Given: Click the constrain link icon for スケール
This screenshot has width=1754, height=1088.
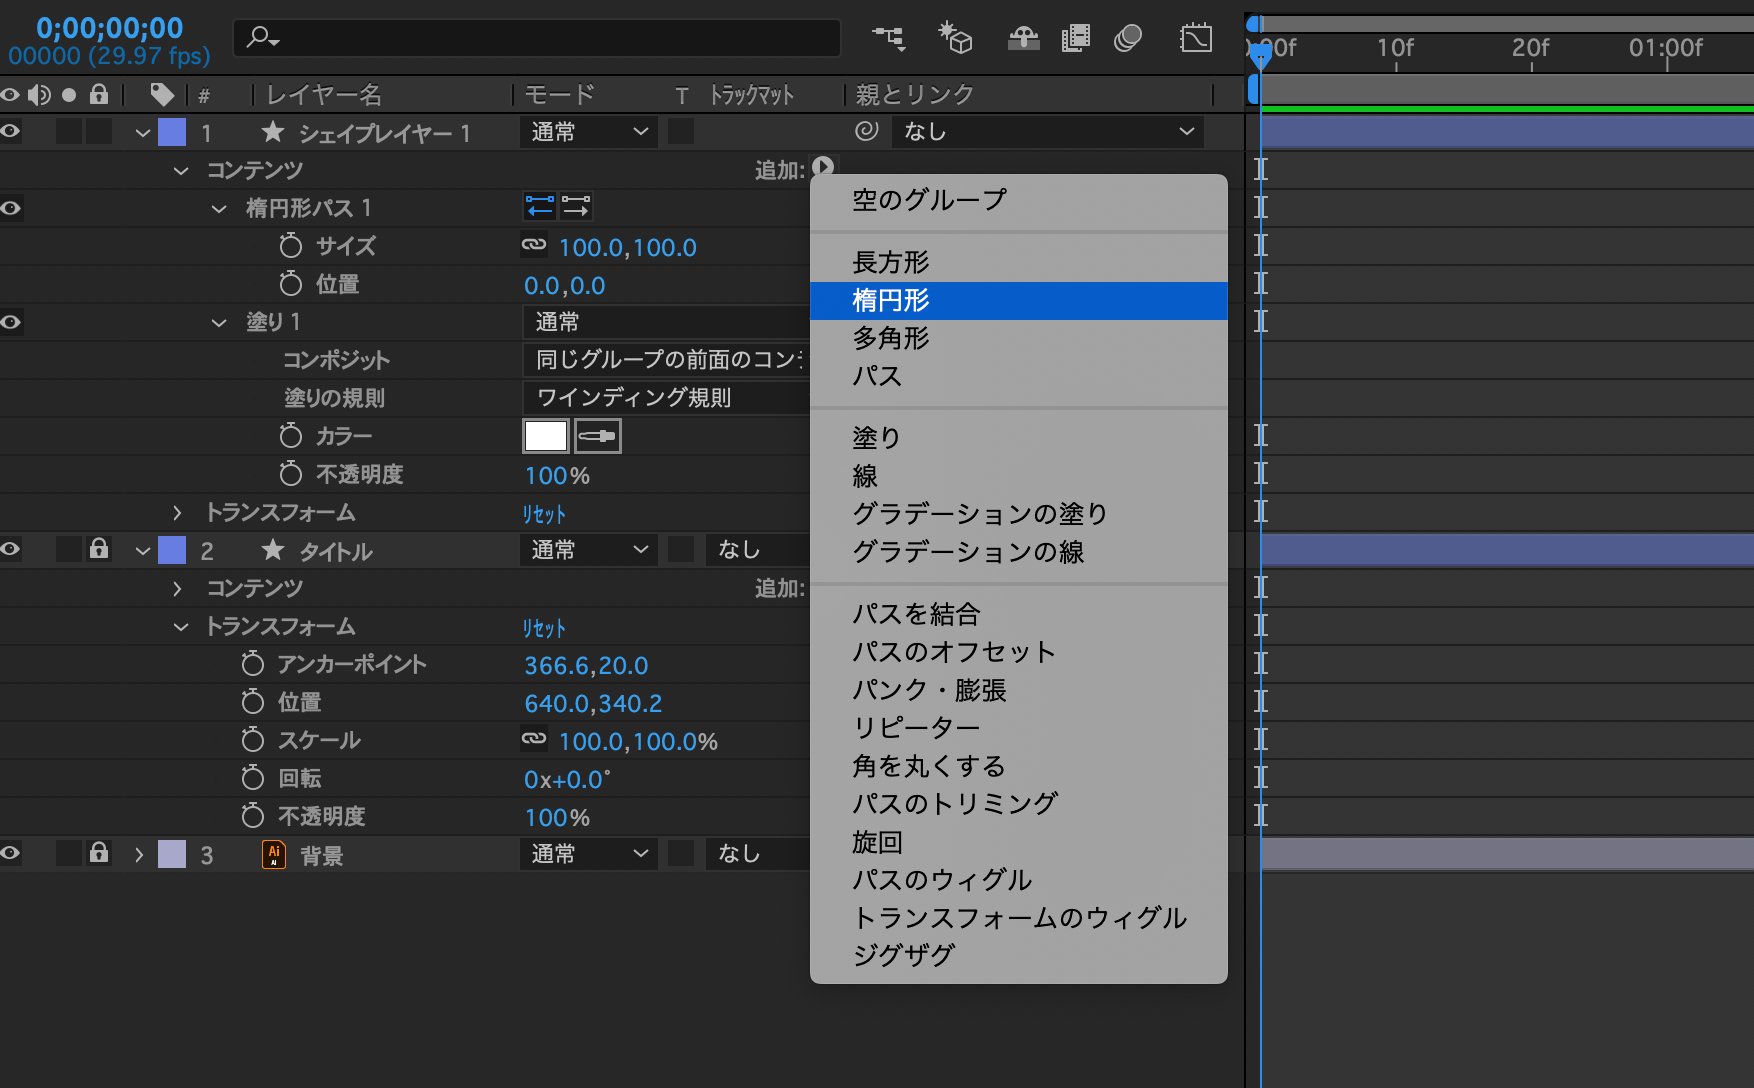Looking at the screenshot, I should (x=534, y=738).
